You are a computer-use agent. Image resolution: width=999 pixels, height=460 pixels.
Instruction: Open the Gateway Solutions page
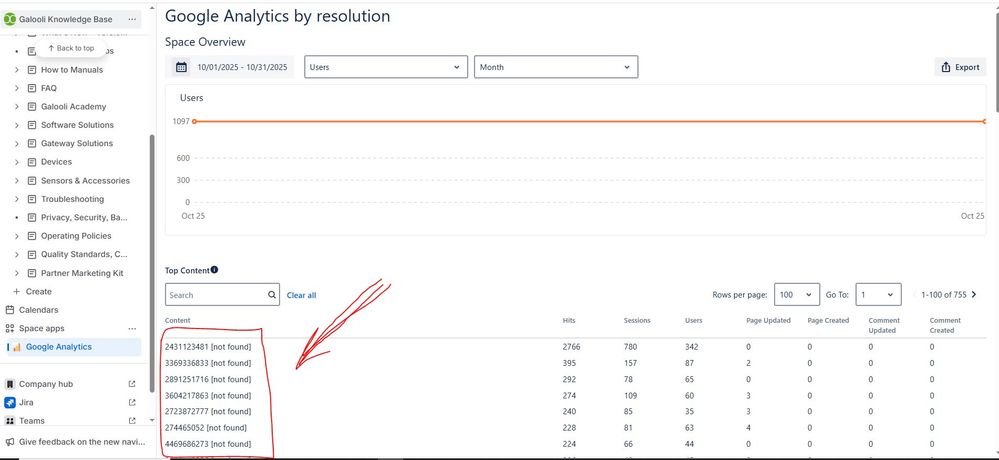click(x=77, y=143)
